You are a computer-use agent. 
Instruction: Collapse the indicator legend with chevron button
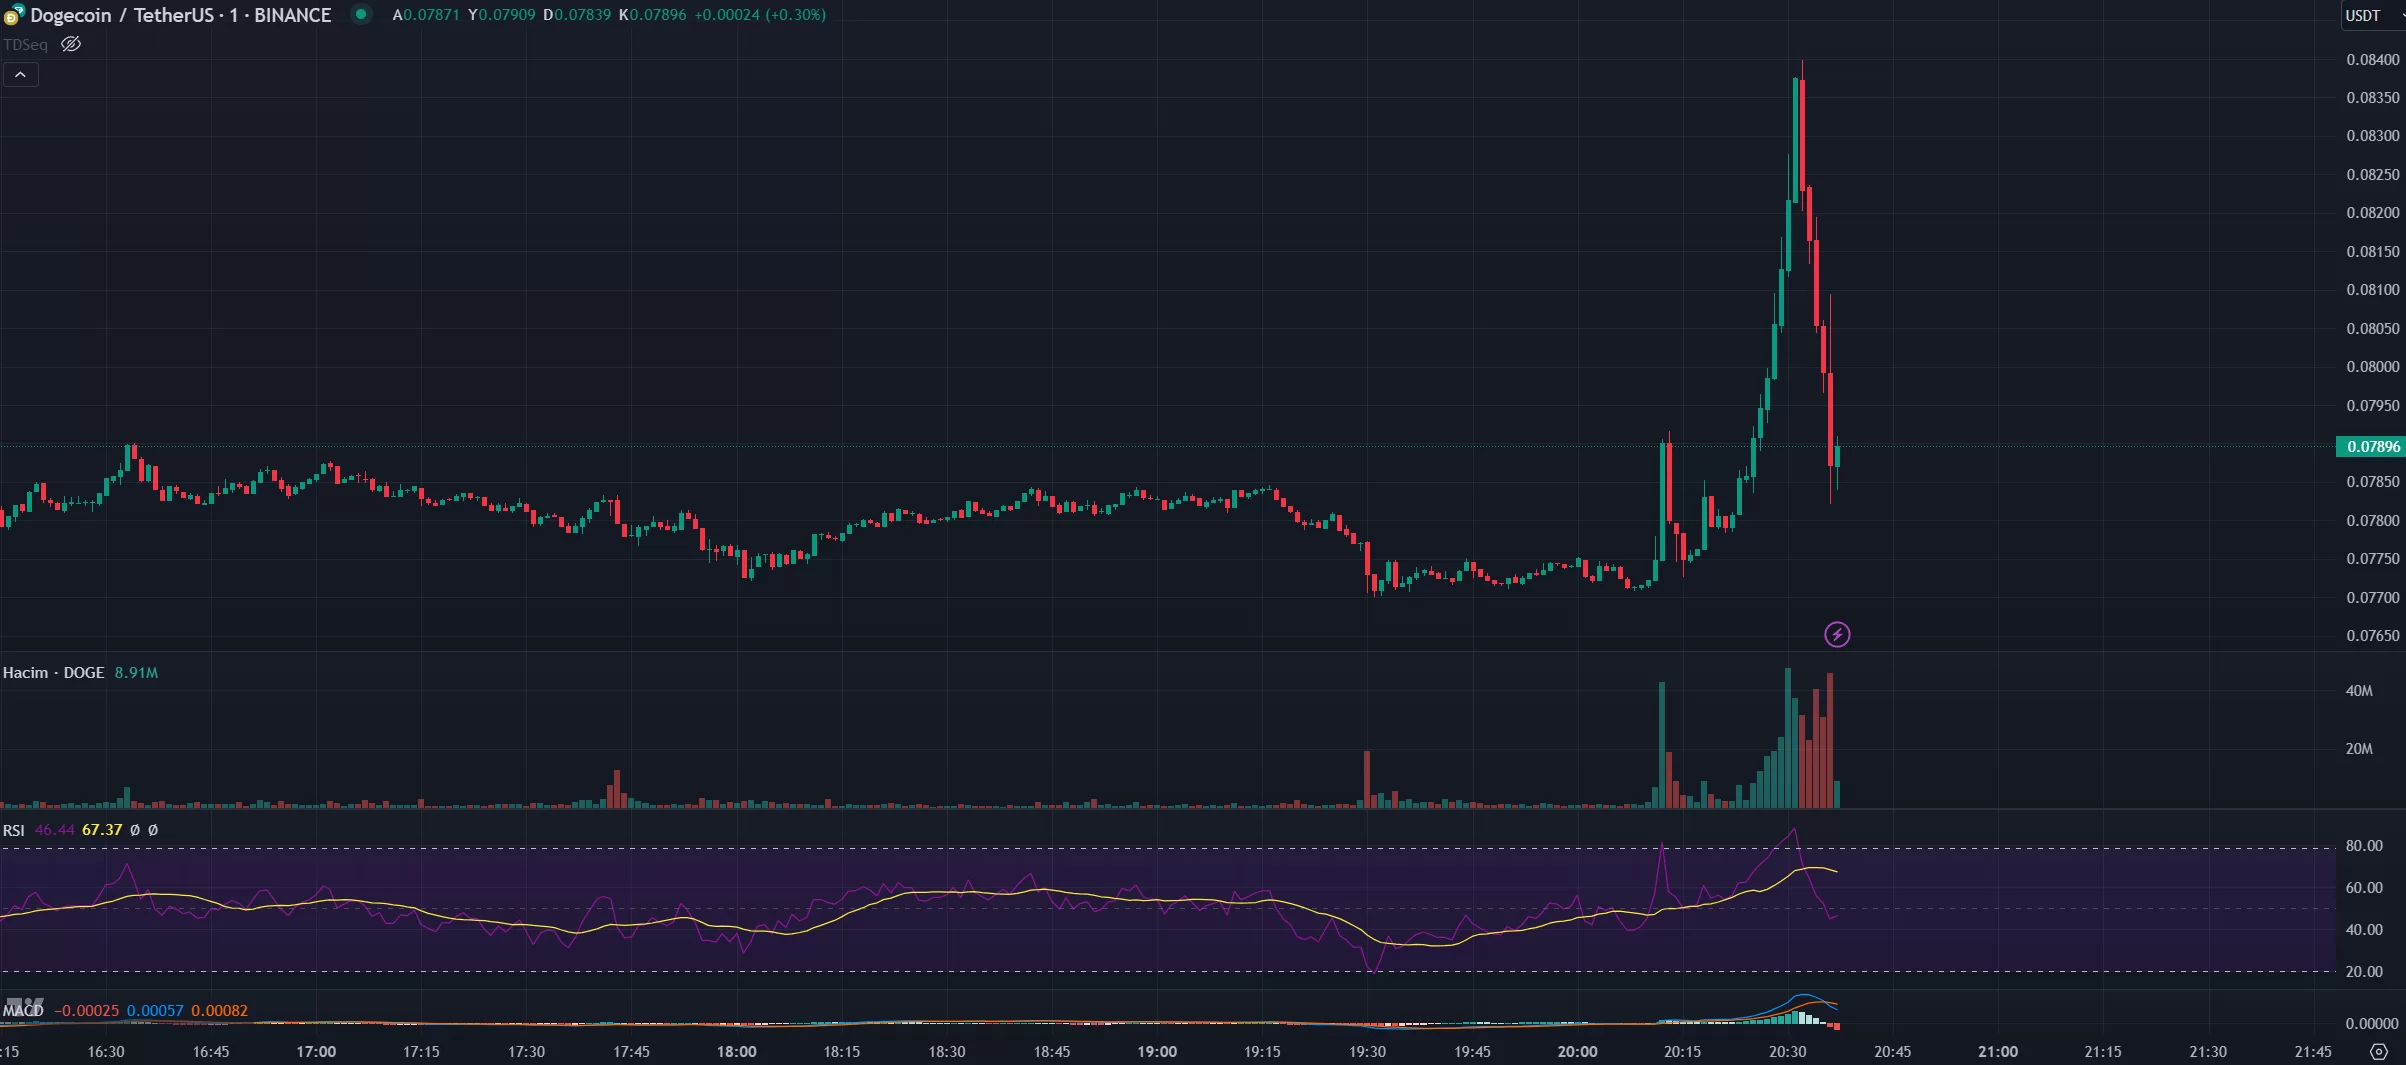click(x=20, y=75)
